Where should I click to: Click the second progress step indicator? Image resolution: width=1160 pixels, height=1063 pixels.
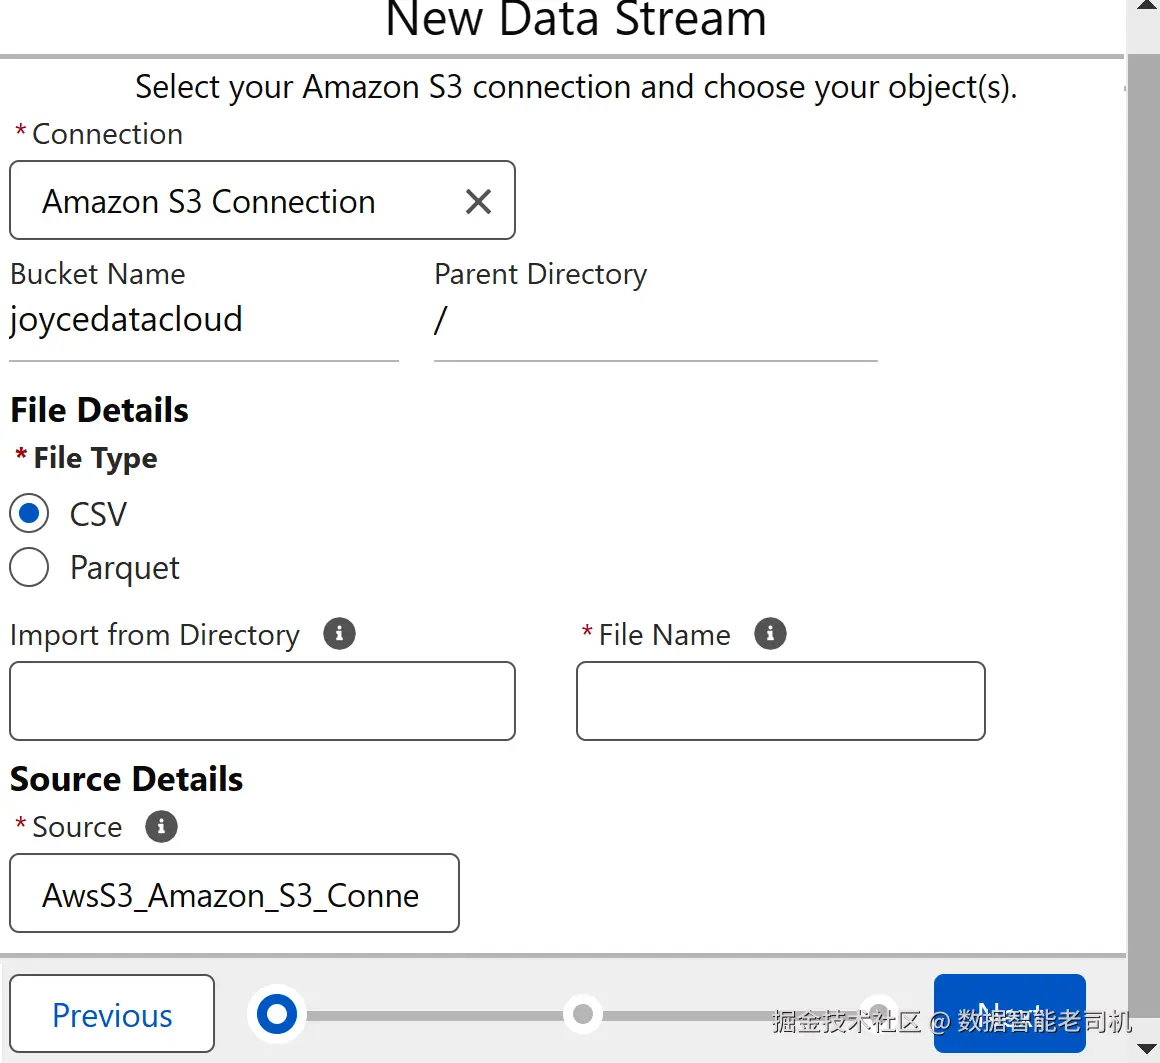coord(582,1013)
